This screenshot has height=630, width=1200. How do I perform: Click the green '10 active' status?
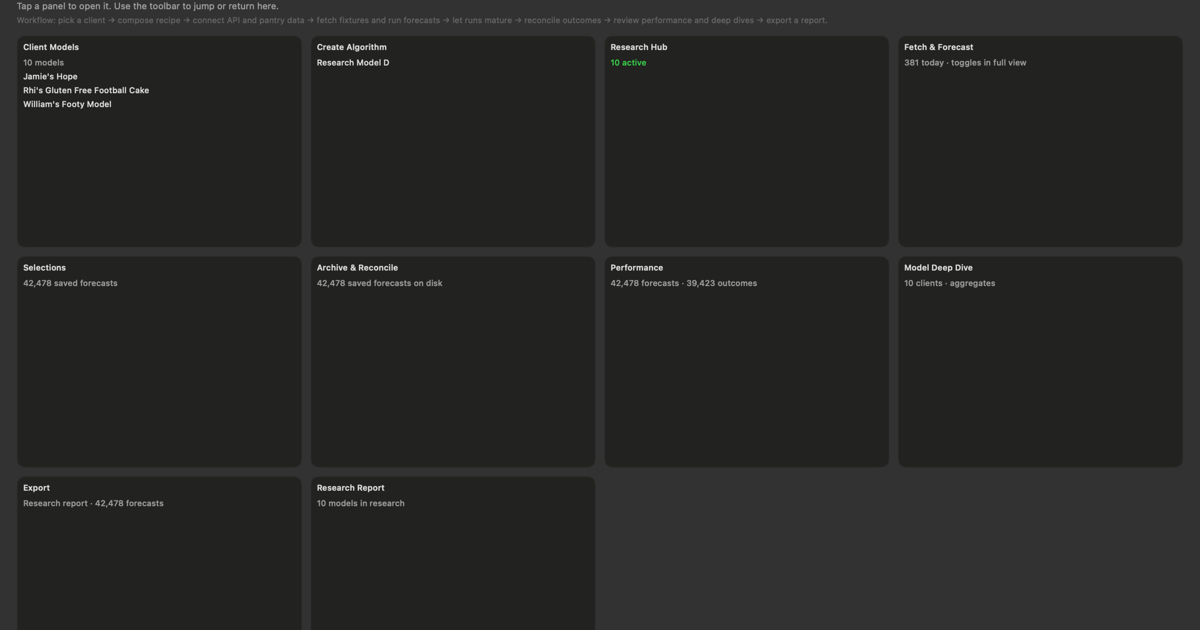click(628, 62)
